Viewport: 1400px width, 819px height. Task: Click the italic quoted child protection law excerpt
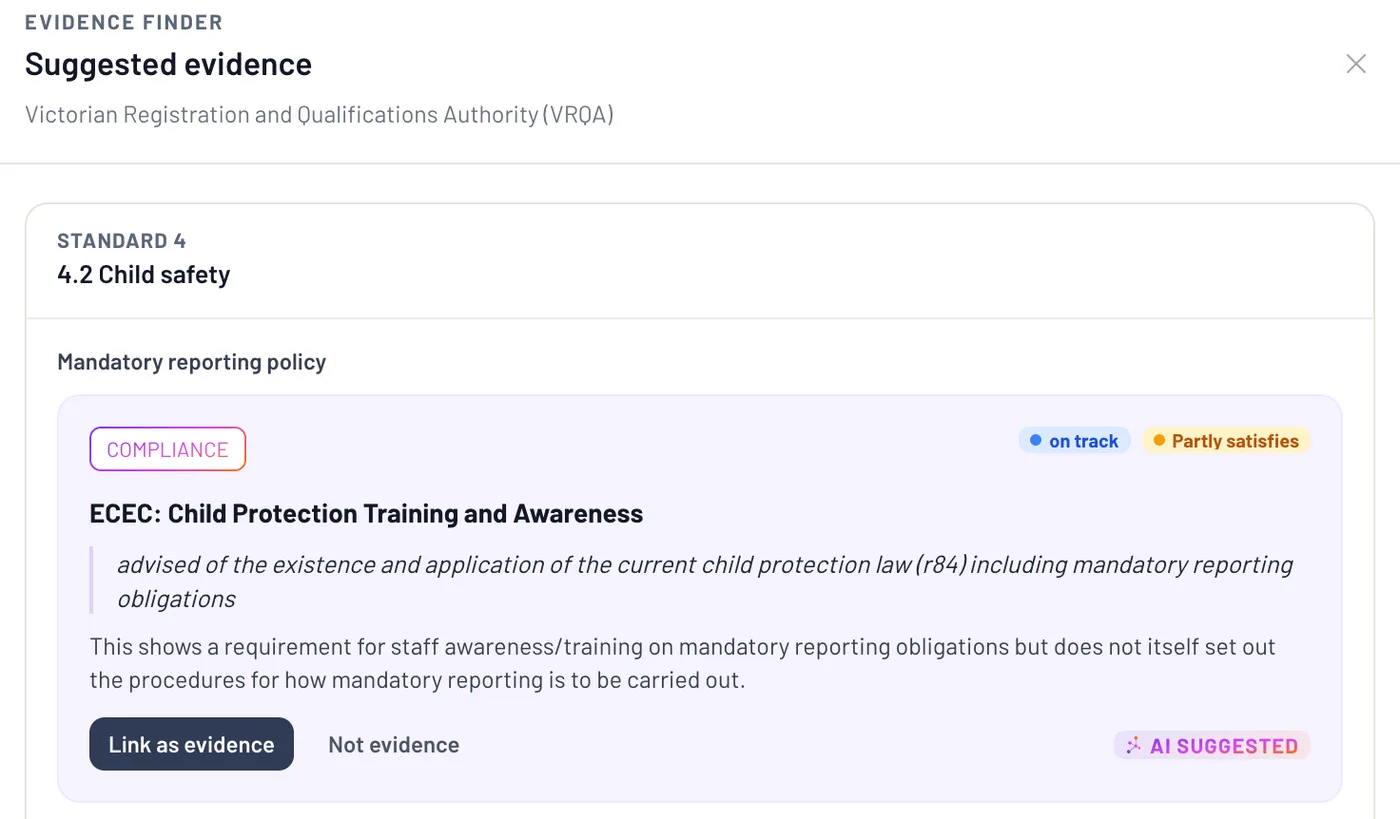[x=705, y=581]
